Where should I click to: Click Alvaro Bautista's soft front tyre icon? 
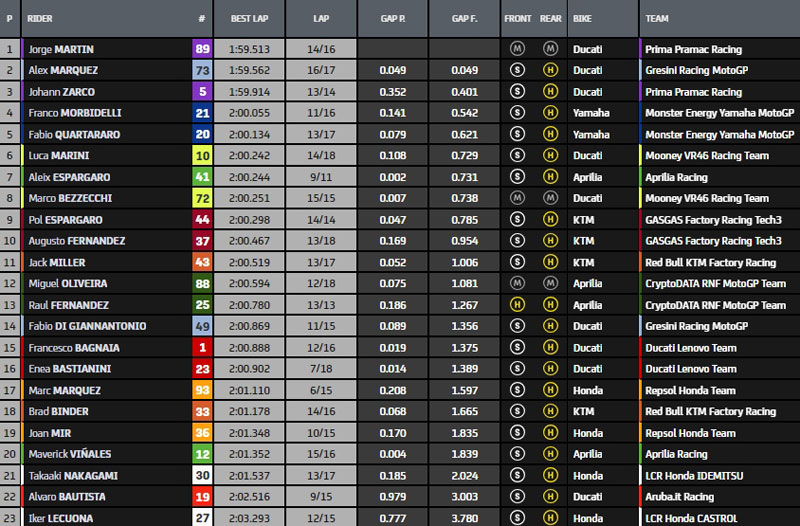[517, 496]
